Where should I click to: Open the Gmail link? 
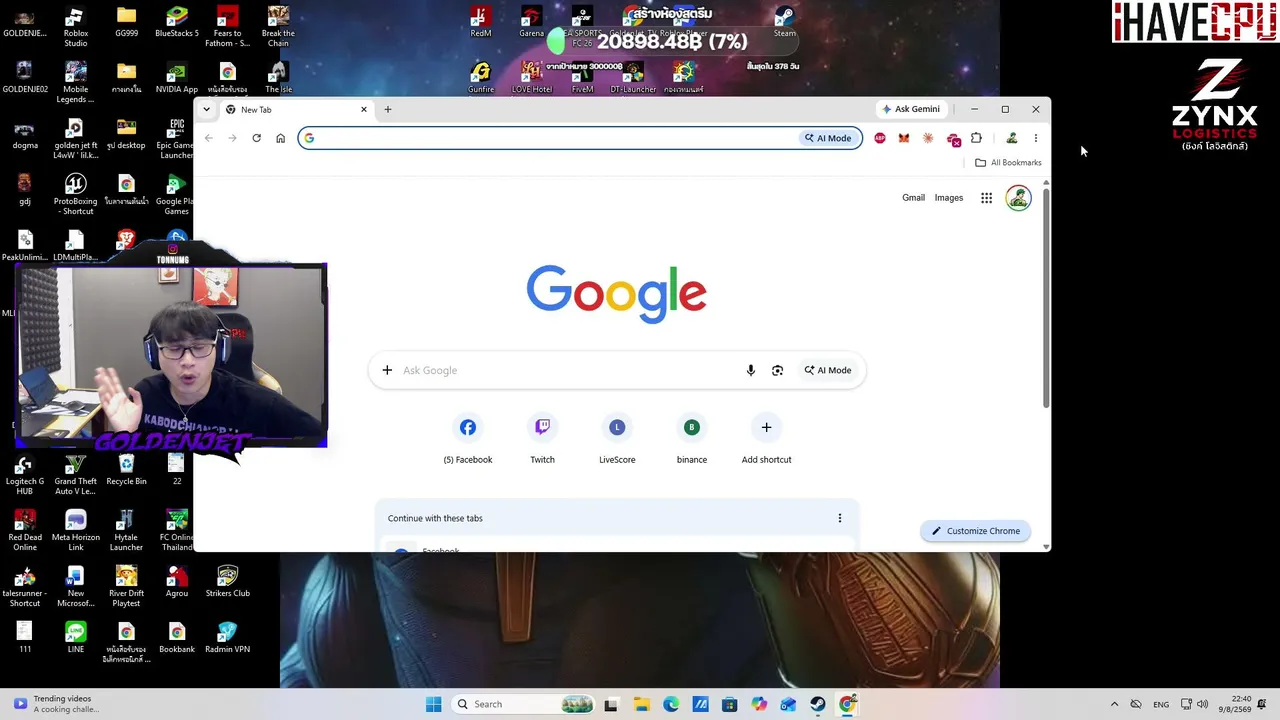tap(913, 198)
